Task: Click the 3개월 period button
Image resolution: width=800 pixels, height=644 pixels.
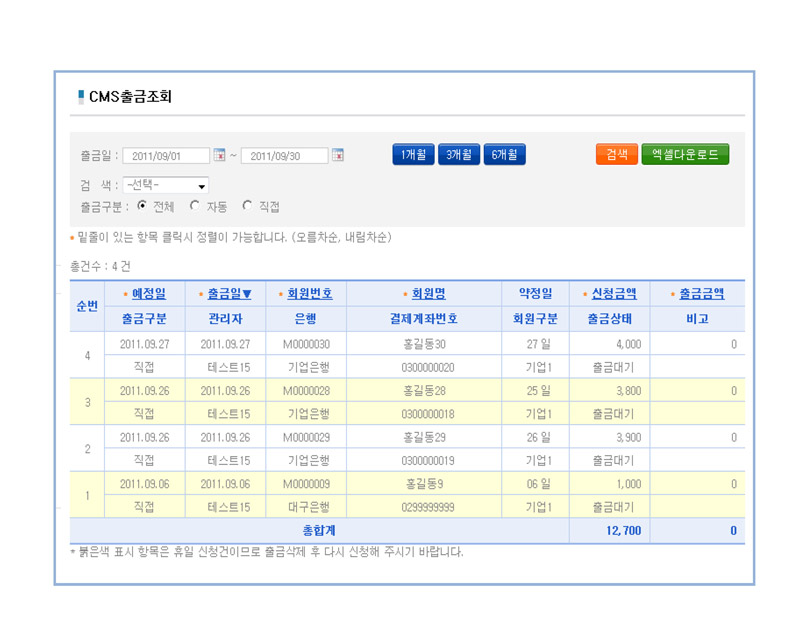Action: pyautogui.click(x=459, y=155)
